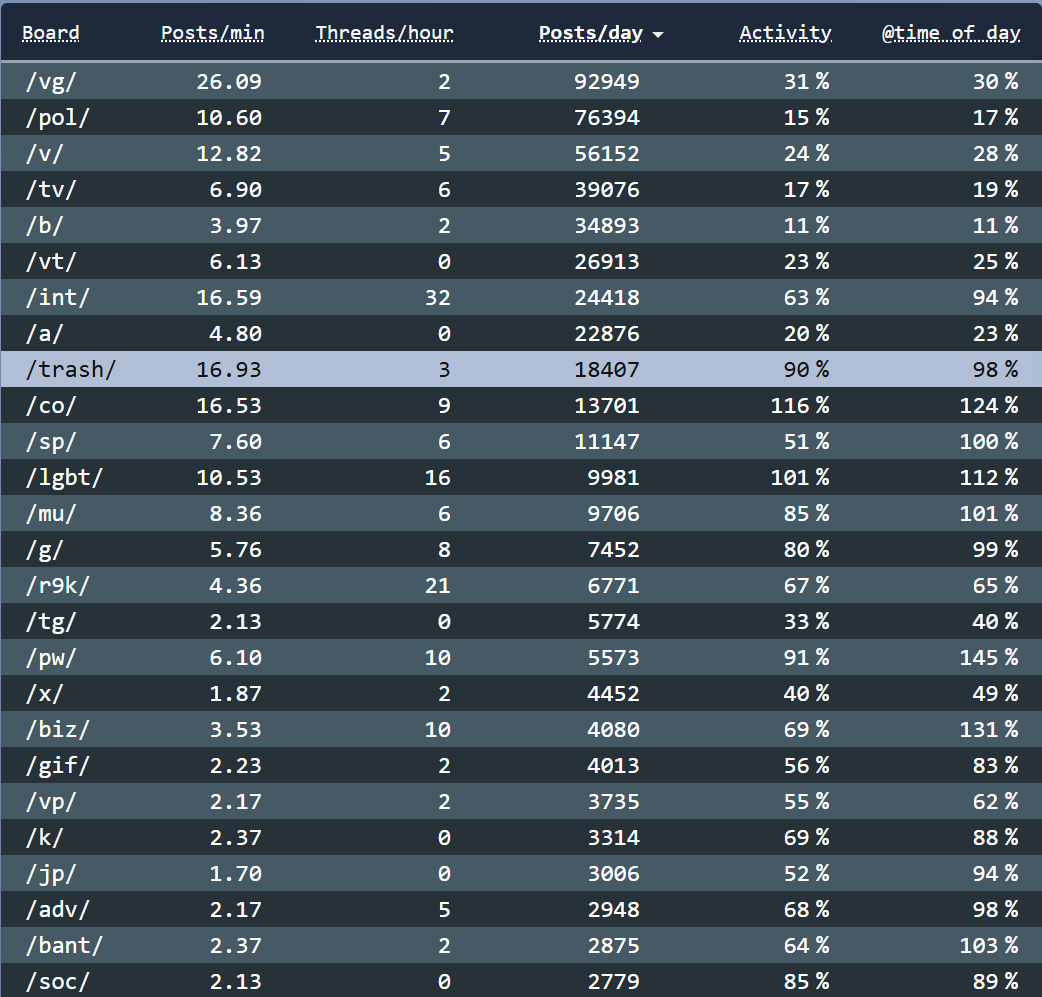Viewport: 1042px width, 997px height.
Task: Click the /tv/ board name
Action: [51, 189]
